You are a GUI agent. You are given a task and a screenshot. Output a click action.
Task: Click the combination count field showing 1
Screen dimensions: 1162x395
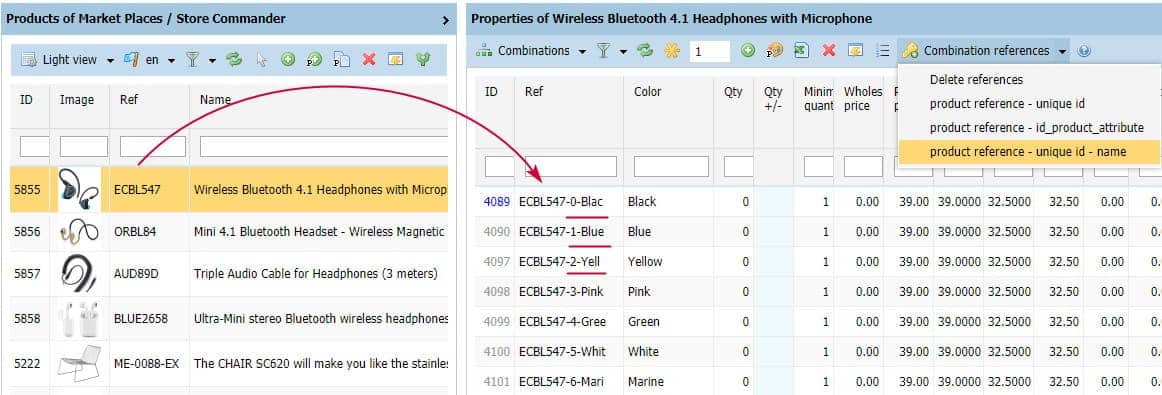710,51
